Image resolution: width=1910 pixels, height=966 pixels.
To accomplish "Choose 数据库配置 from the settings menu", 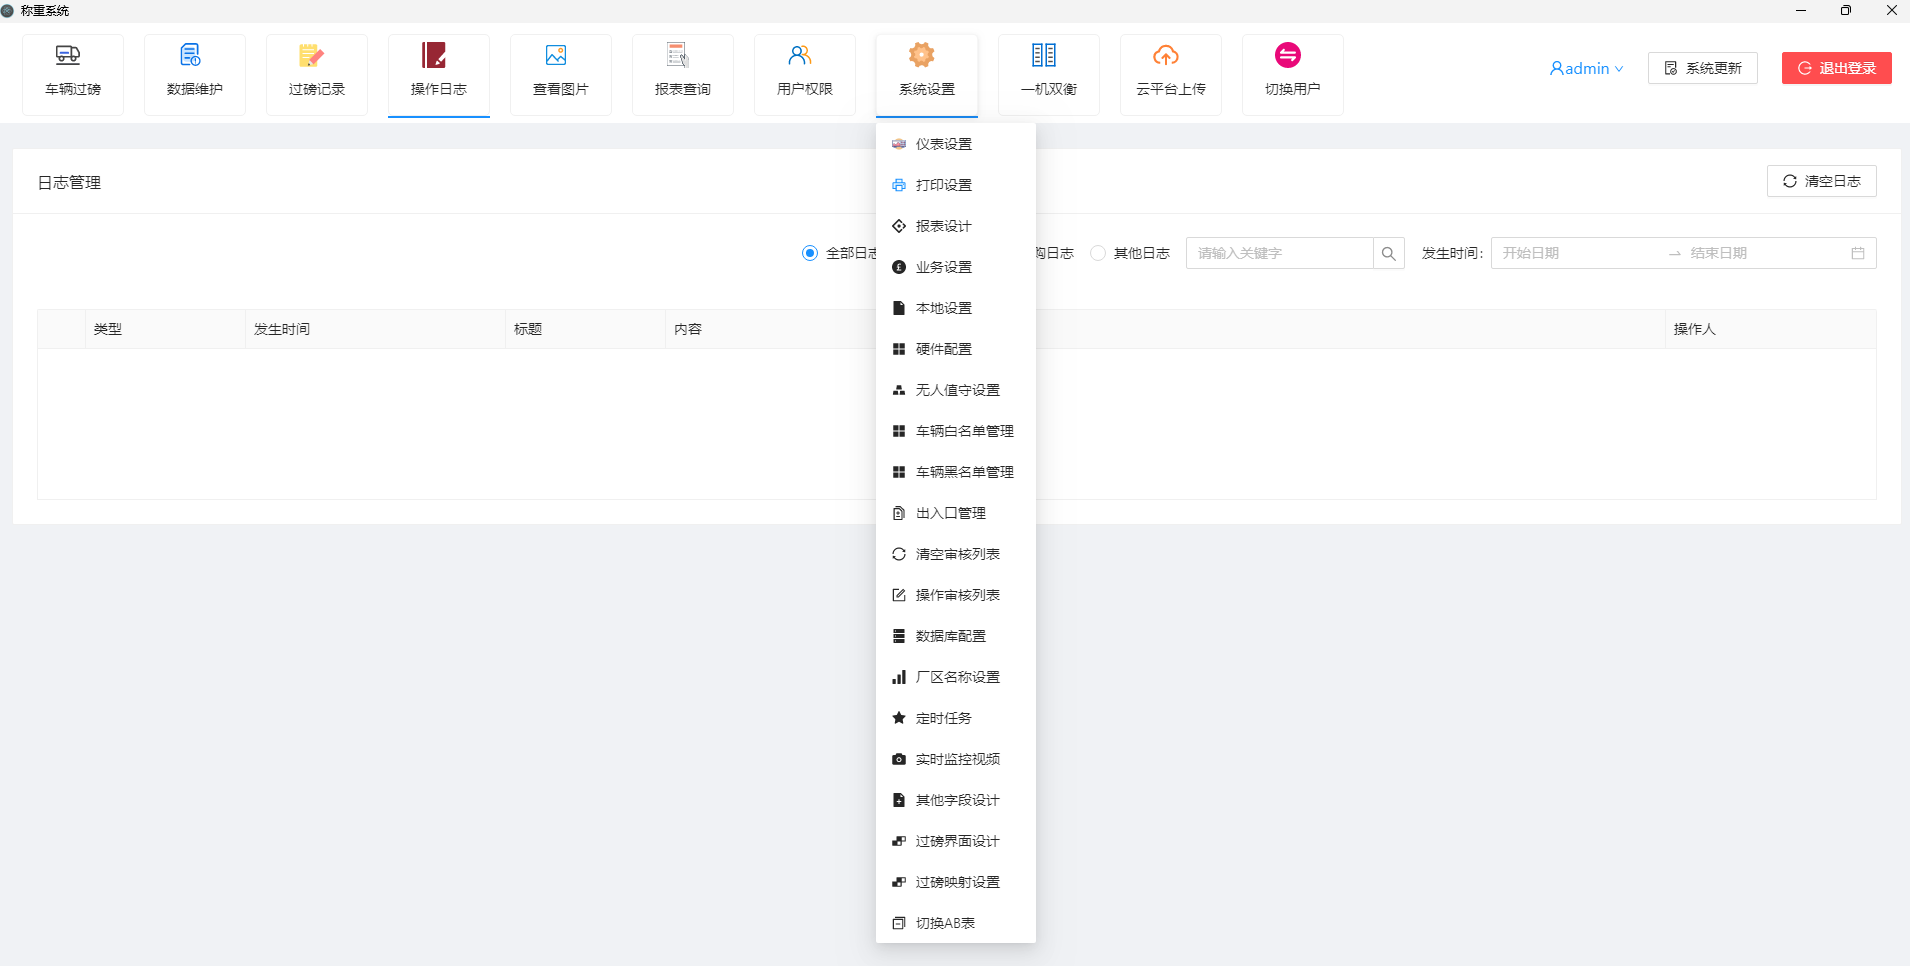I will (950, 636).
